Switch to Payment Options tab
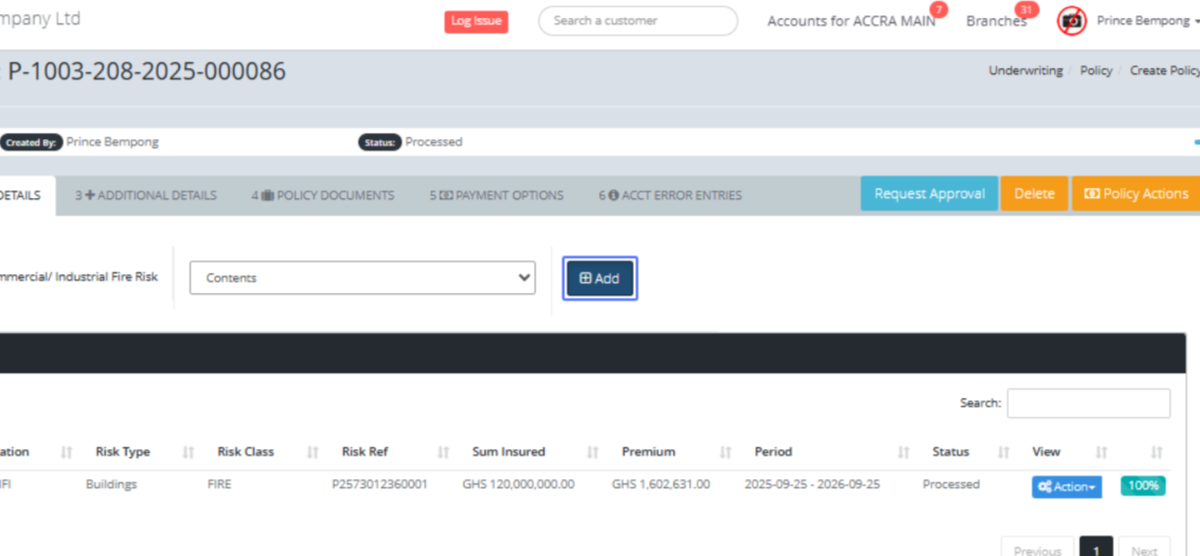This screenshot has height=556, width=1200. (x=497, y=196)
